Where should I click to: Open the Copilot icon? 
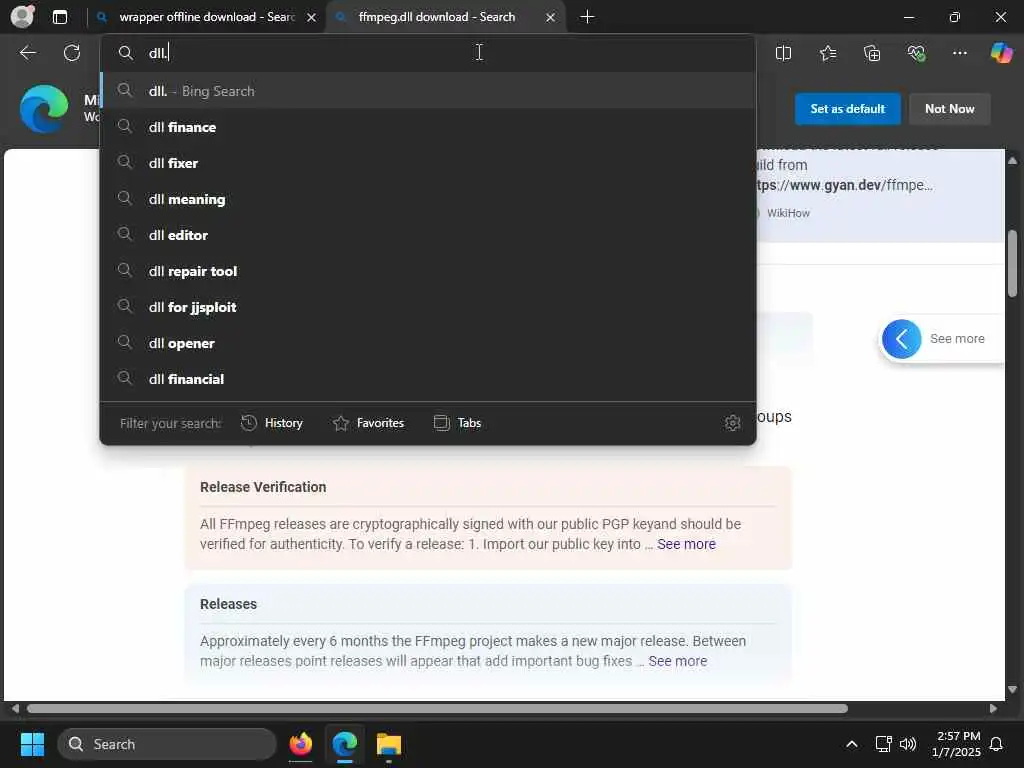pyautogui.click(x=1001, y=53)
